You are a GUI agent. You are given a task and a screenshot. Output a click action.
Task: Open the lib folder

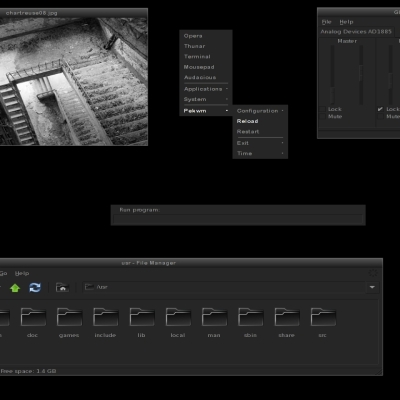point(142,323)
